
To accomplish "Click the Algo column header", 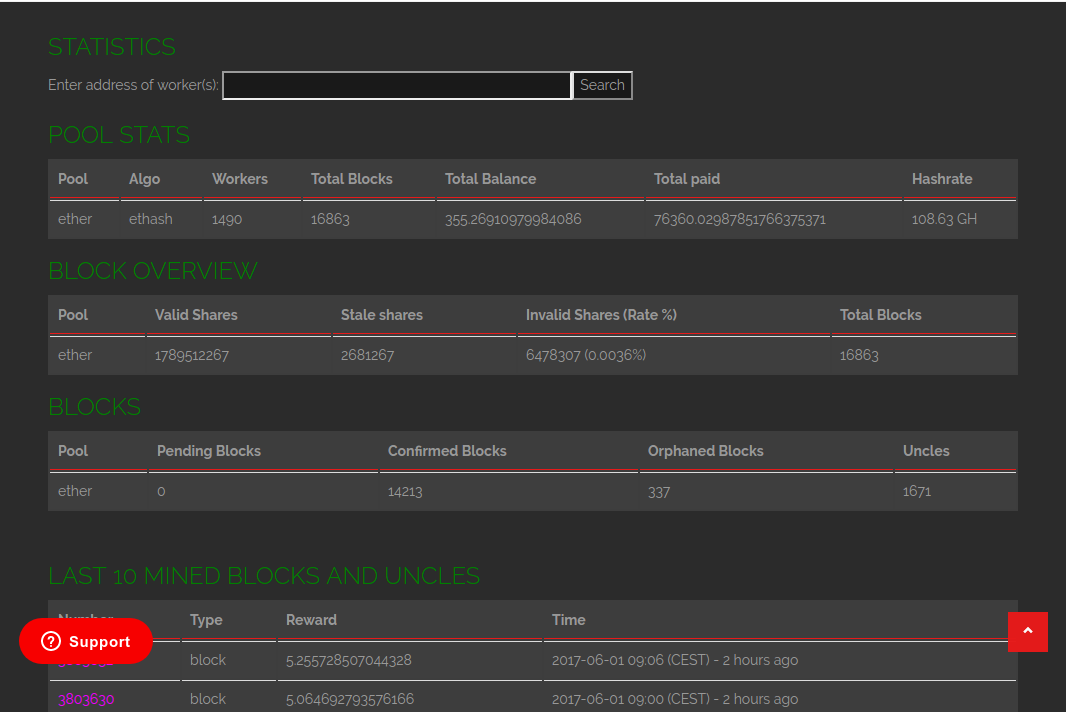I will (144, 179).
